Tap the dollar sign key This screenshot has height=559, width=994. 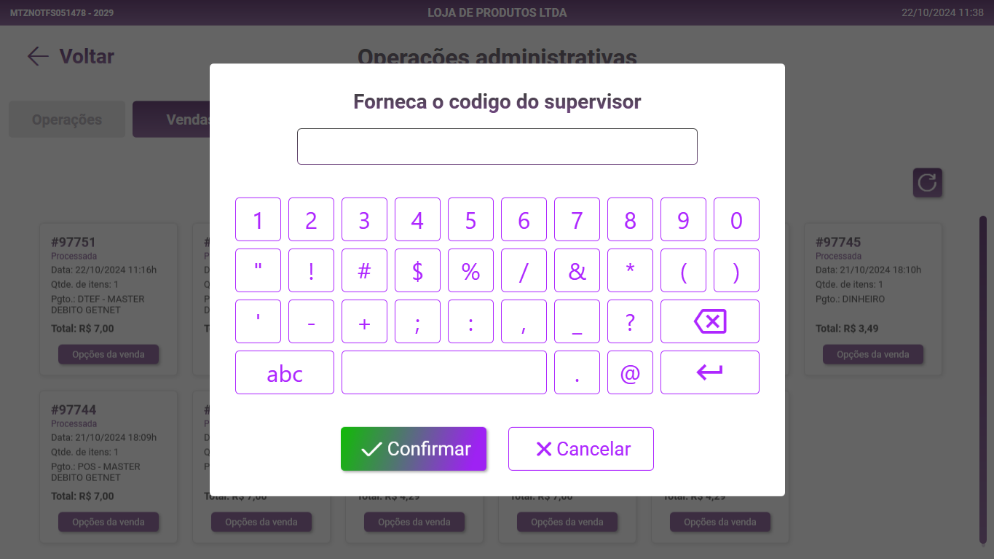[417, 270]
